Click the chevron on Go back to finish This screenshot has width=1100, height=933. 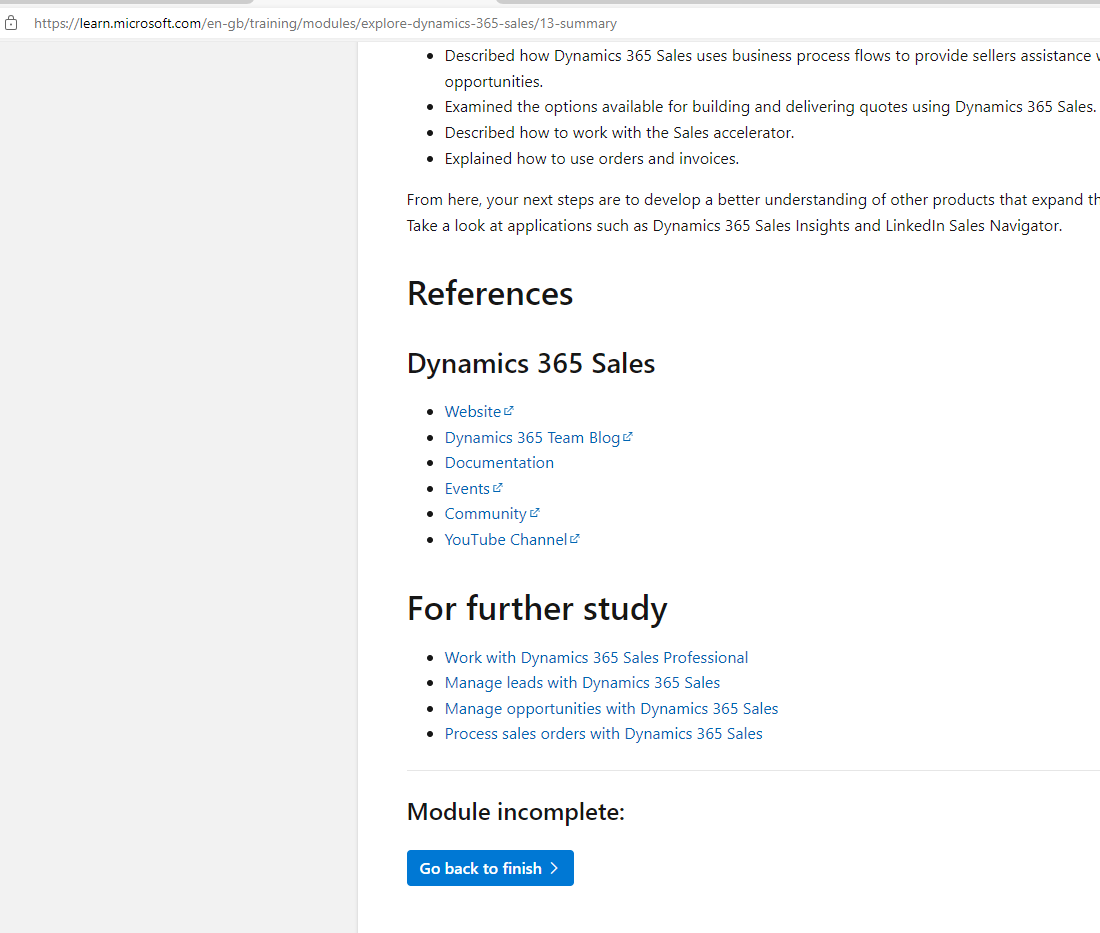click(554, 868)
